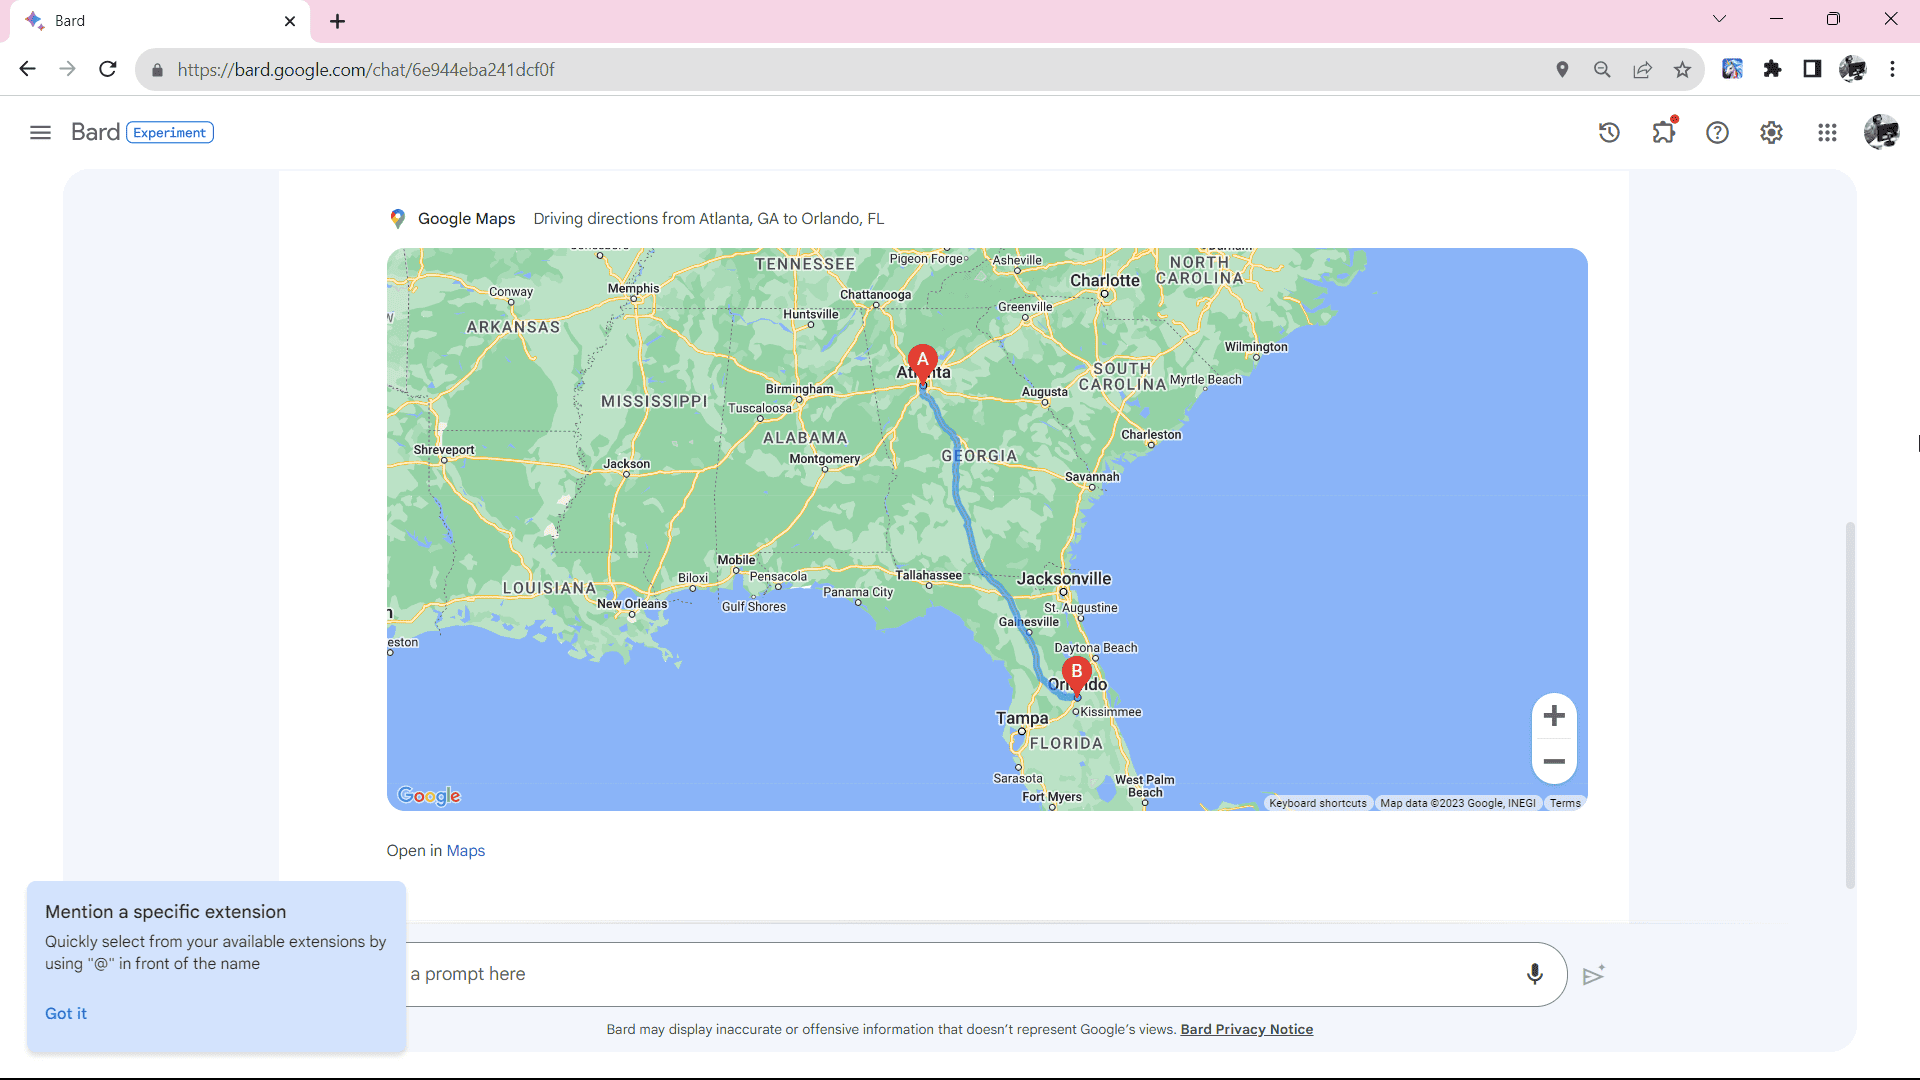Click Jacksonville label on the map
Image resolution: width=1920 pixels, height=1080 pixels.
[x=1064, y=578]
